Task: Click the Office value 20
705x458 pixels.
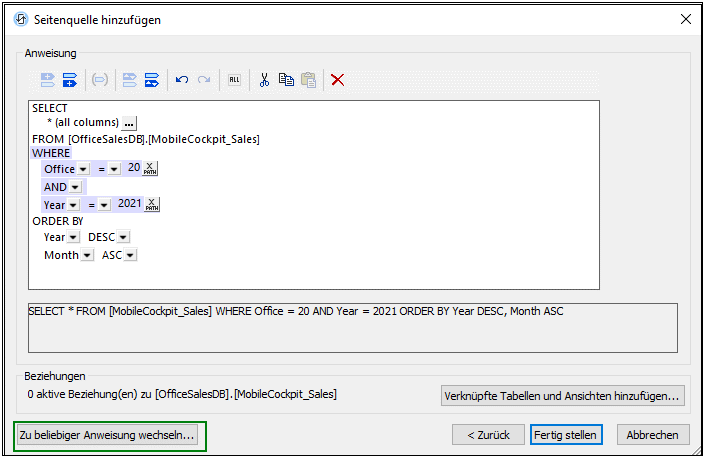Action: 134,168
